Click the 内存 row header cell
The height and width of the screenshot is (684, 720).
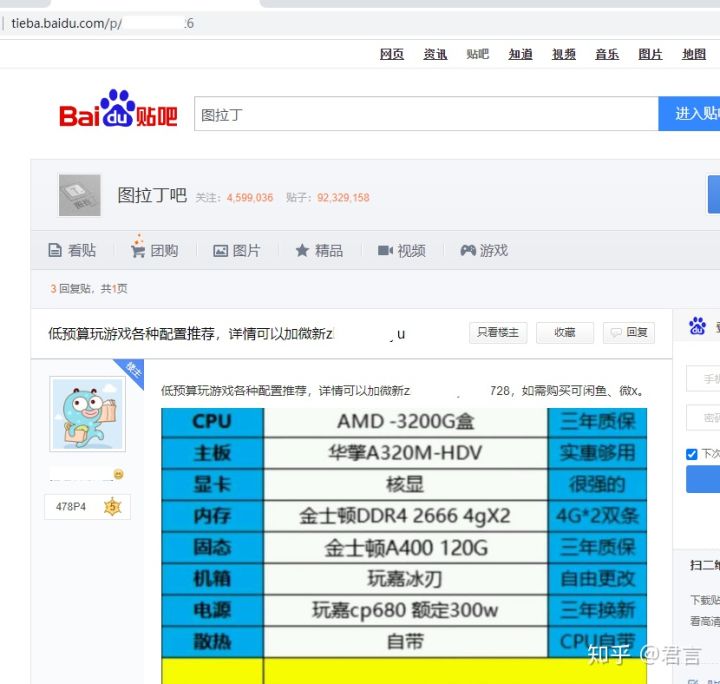pos(213,516)
